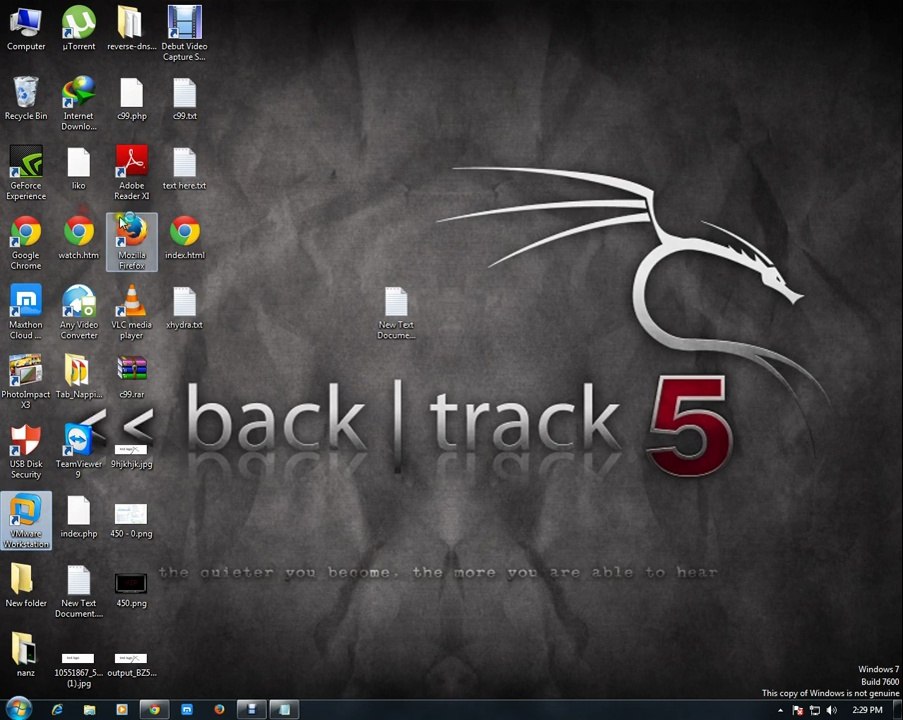
Task: Switch to last running taskbar window
Action: [x=284, y=710]
